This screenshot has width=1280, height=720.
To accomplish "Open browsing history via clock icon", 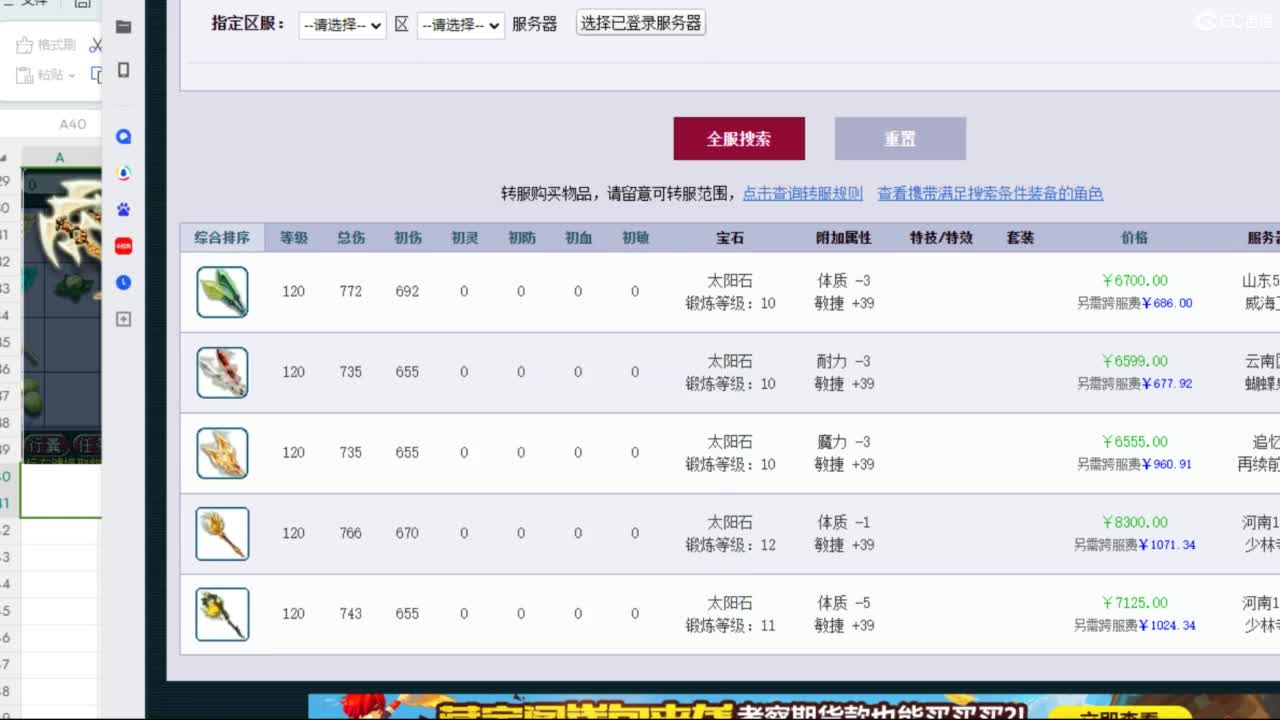I will (123, 283).
